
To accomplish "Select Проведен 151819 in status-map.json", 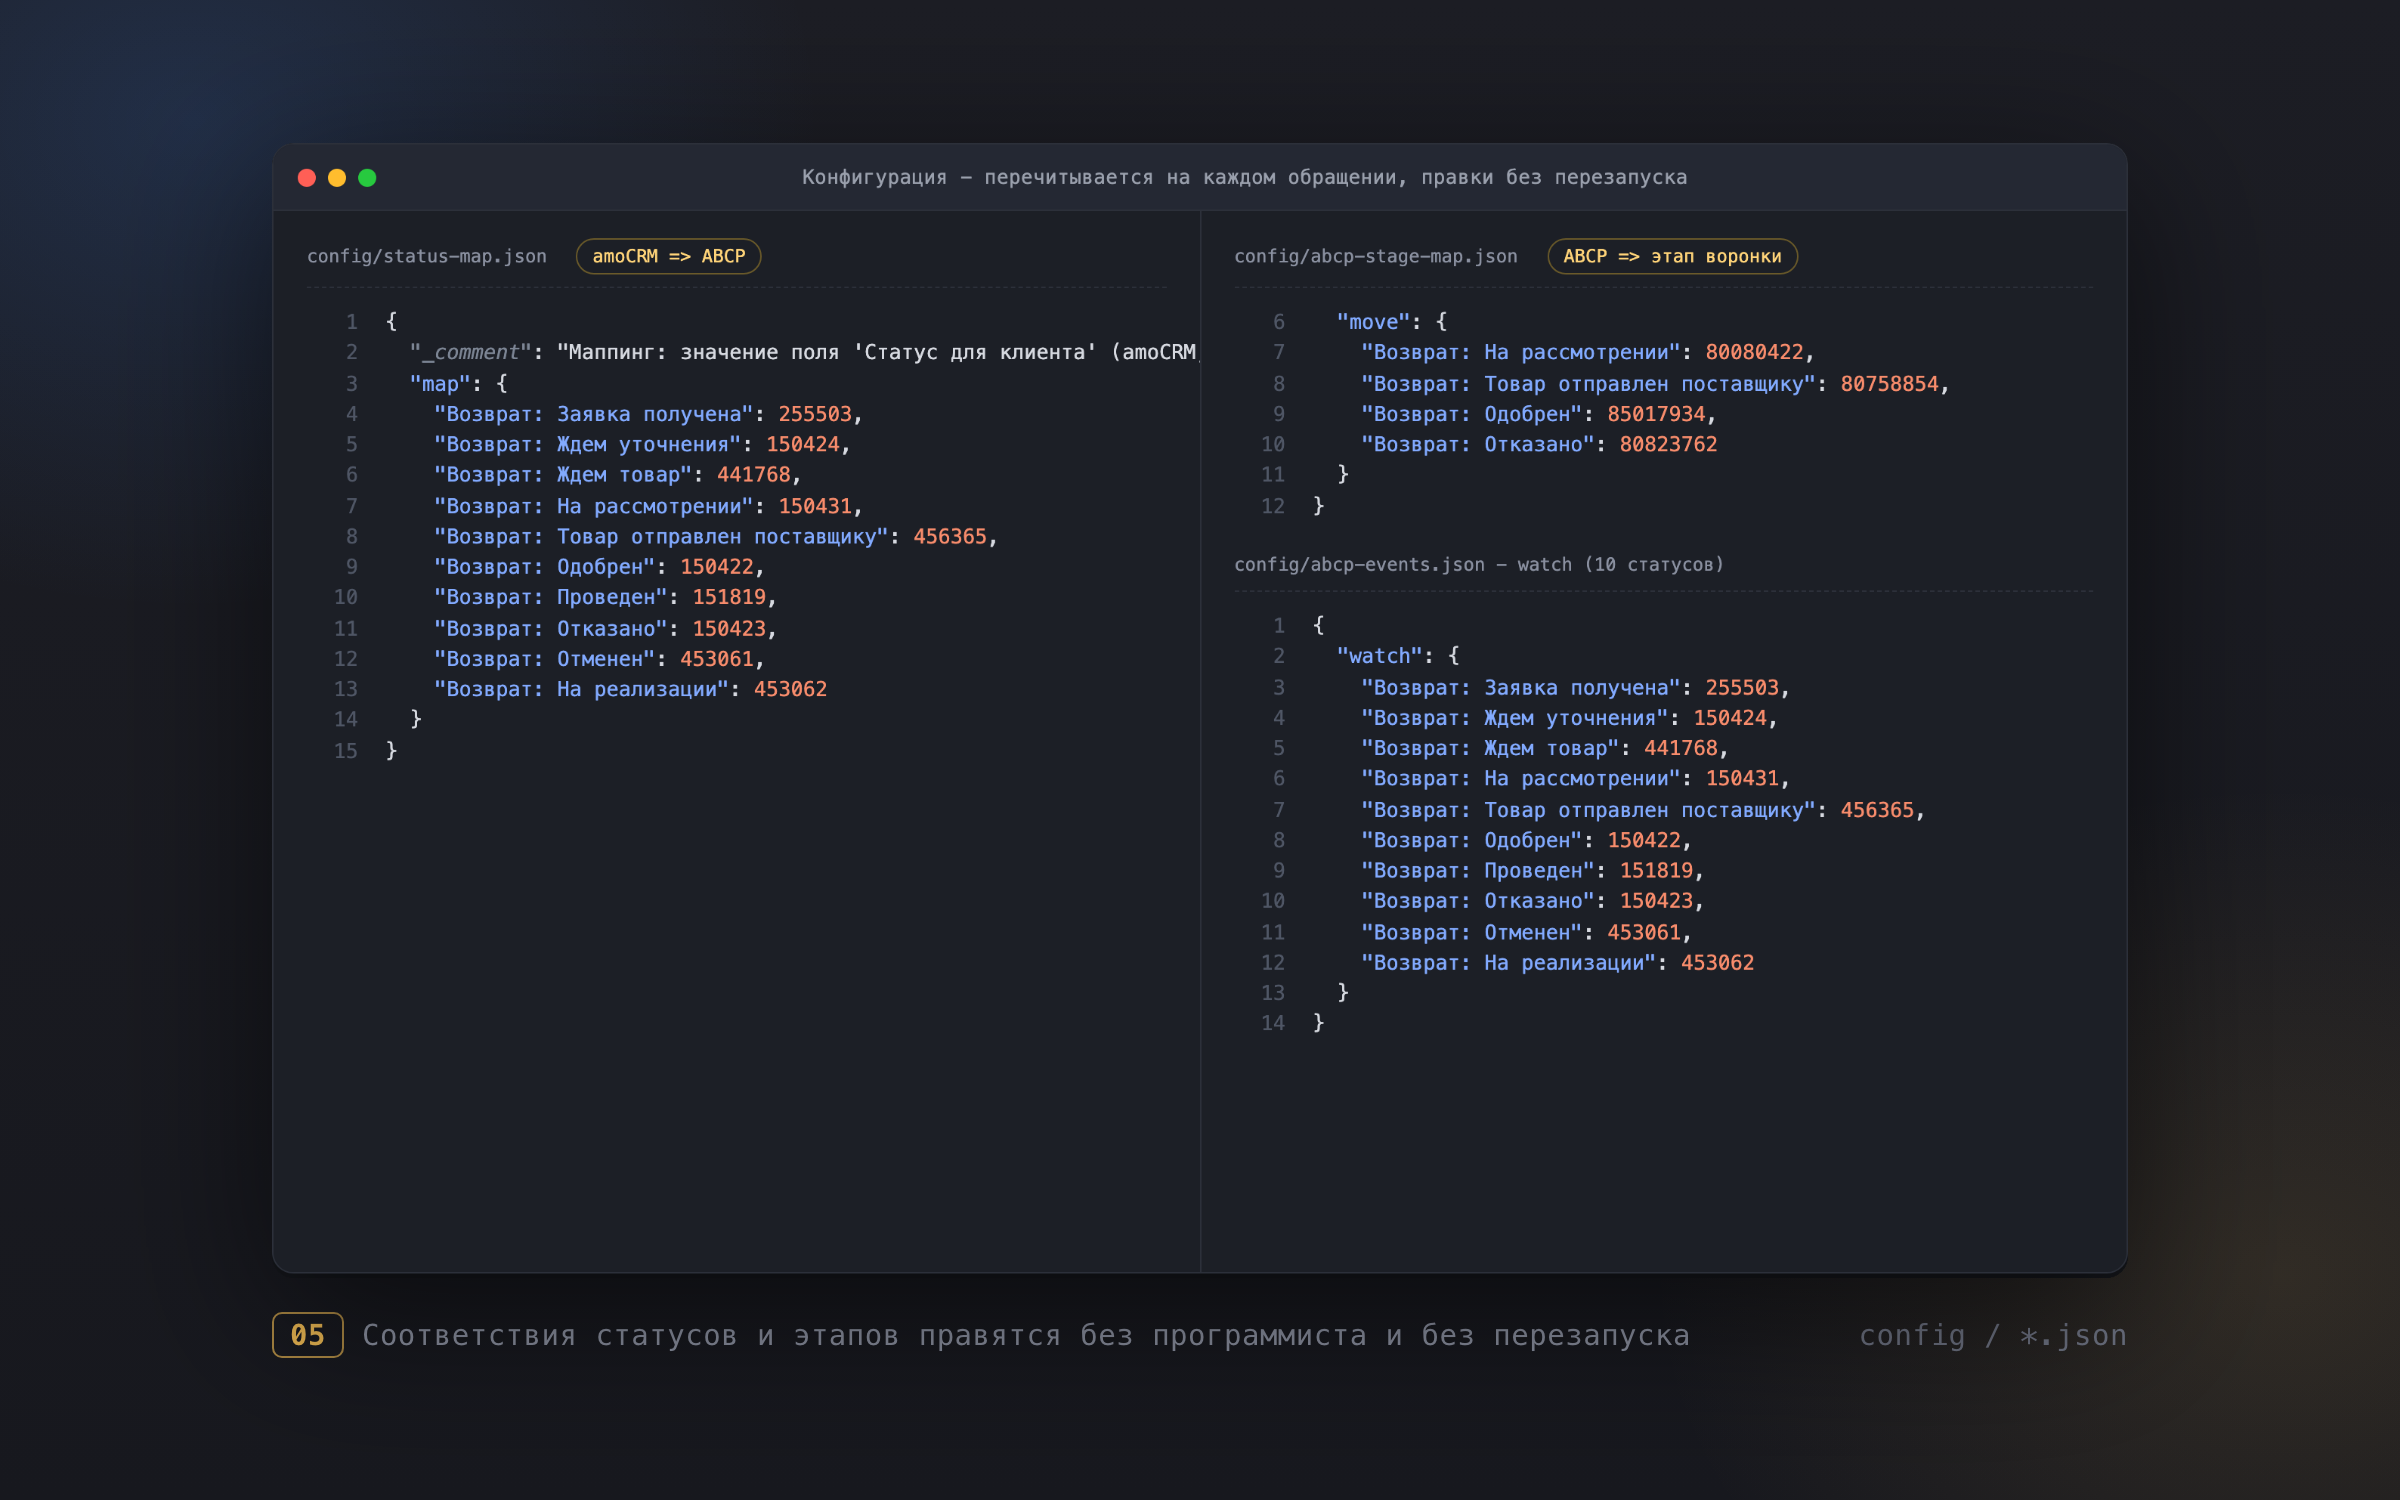I will [x=604, y=596].
